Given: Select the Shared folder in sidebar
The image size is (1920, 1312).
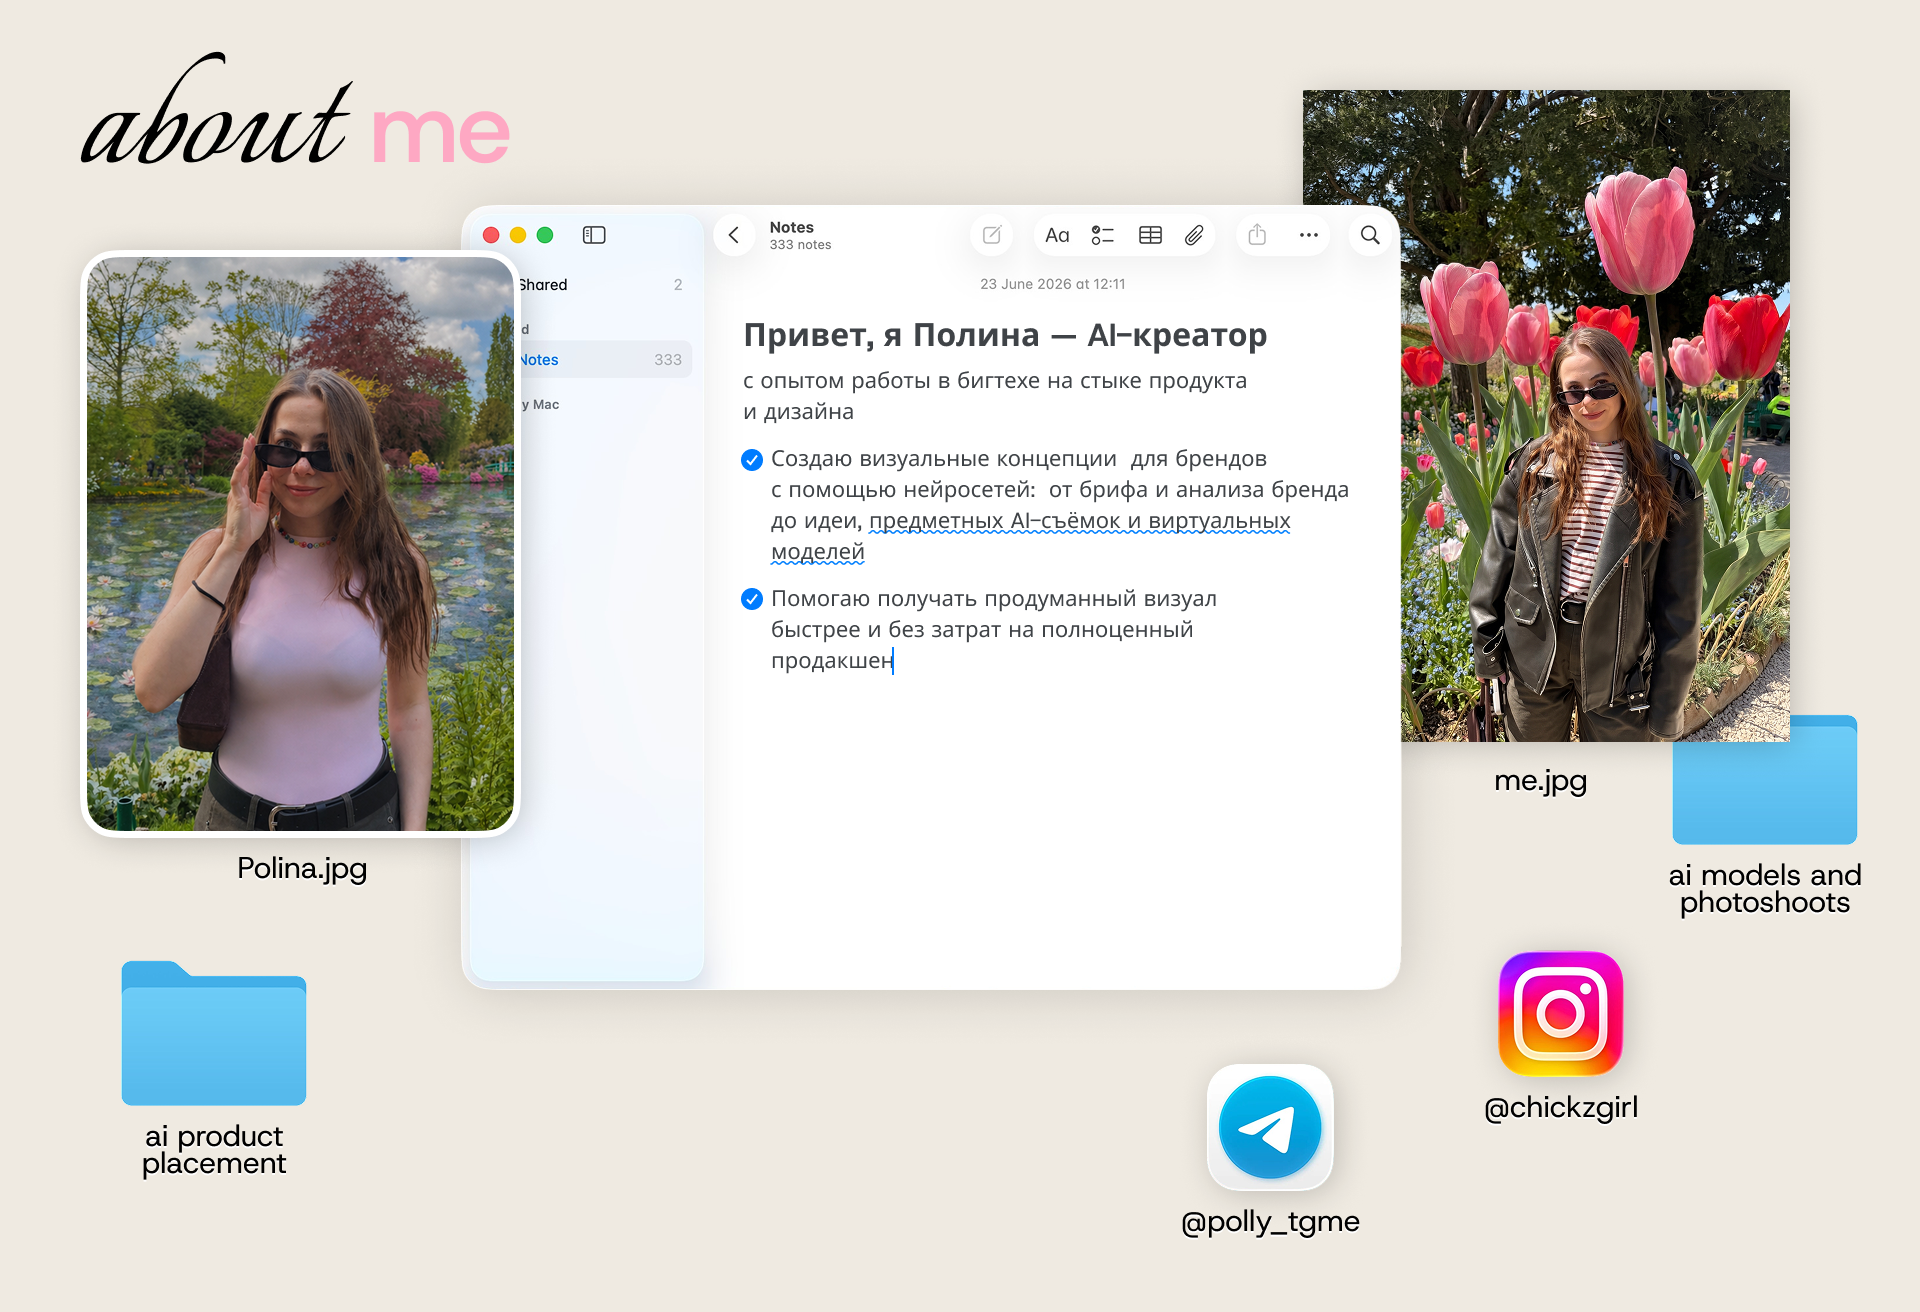Looking at the screenshot, I should point(600,285).
